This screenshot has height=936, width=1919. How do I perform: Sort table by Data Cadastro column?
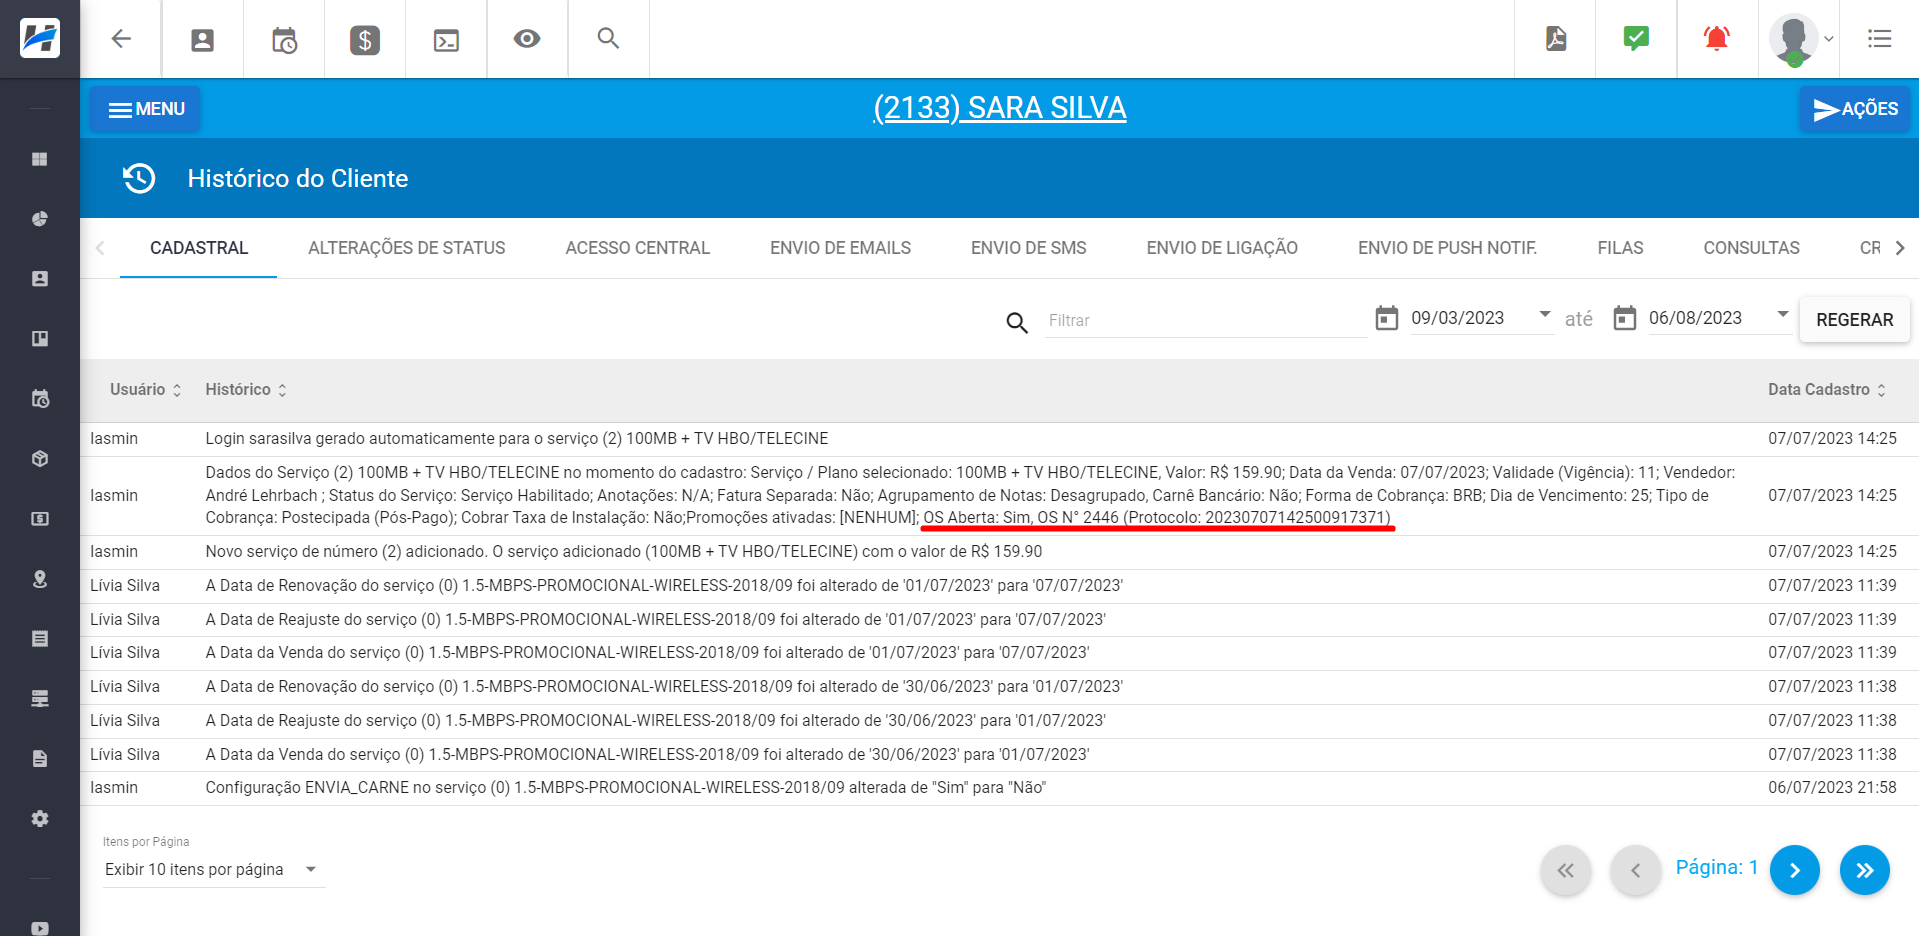pyautogui.click(x=1827, y=390)
